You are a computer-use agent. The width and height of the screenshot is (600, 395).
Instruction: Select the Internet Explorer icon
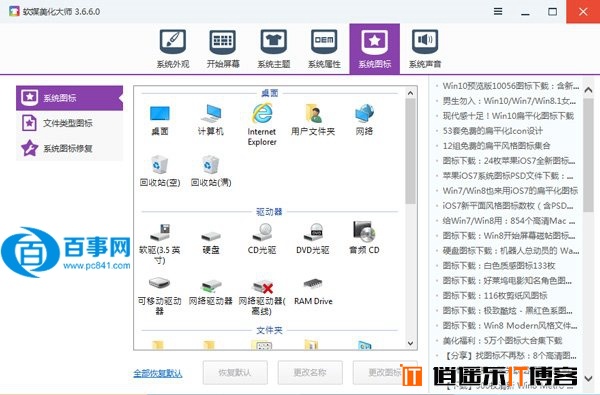point(262,125)
